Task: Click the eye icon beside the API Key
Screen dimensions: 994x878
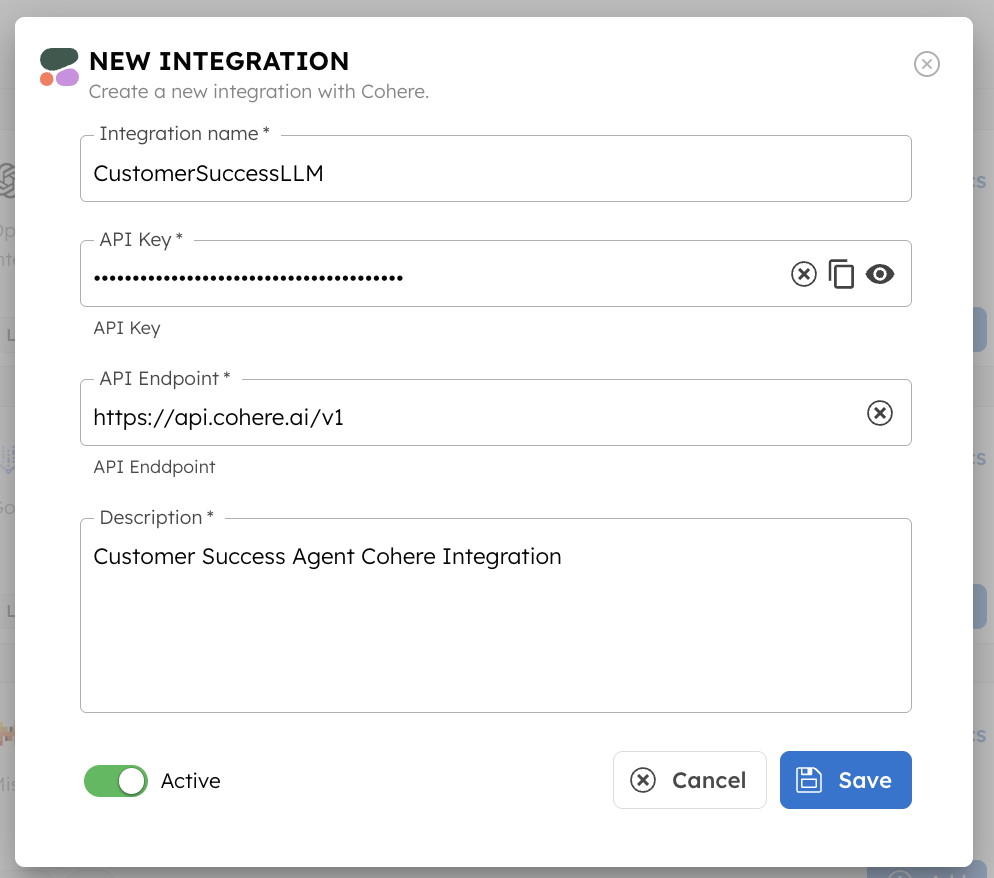Action: (x=880, y=273)
